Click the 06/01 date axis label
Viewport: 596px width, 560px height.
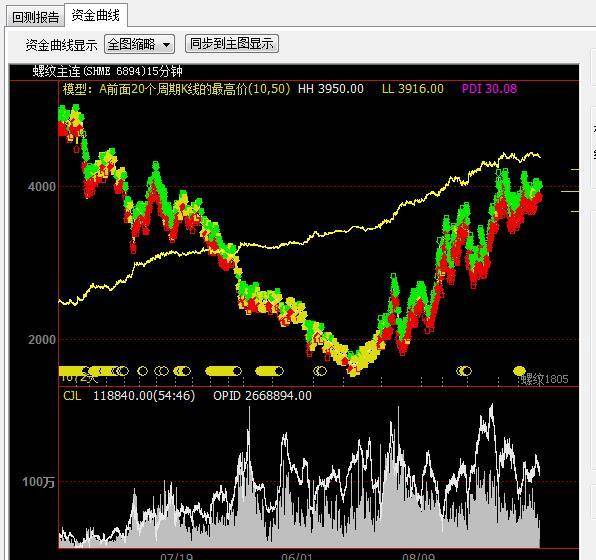coord(297,556)
